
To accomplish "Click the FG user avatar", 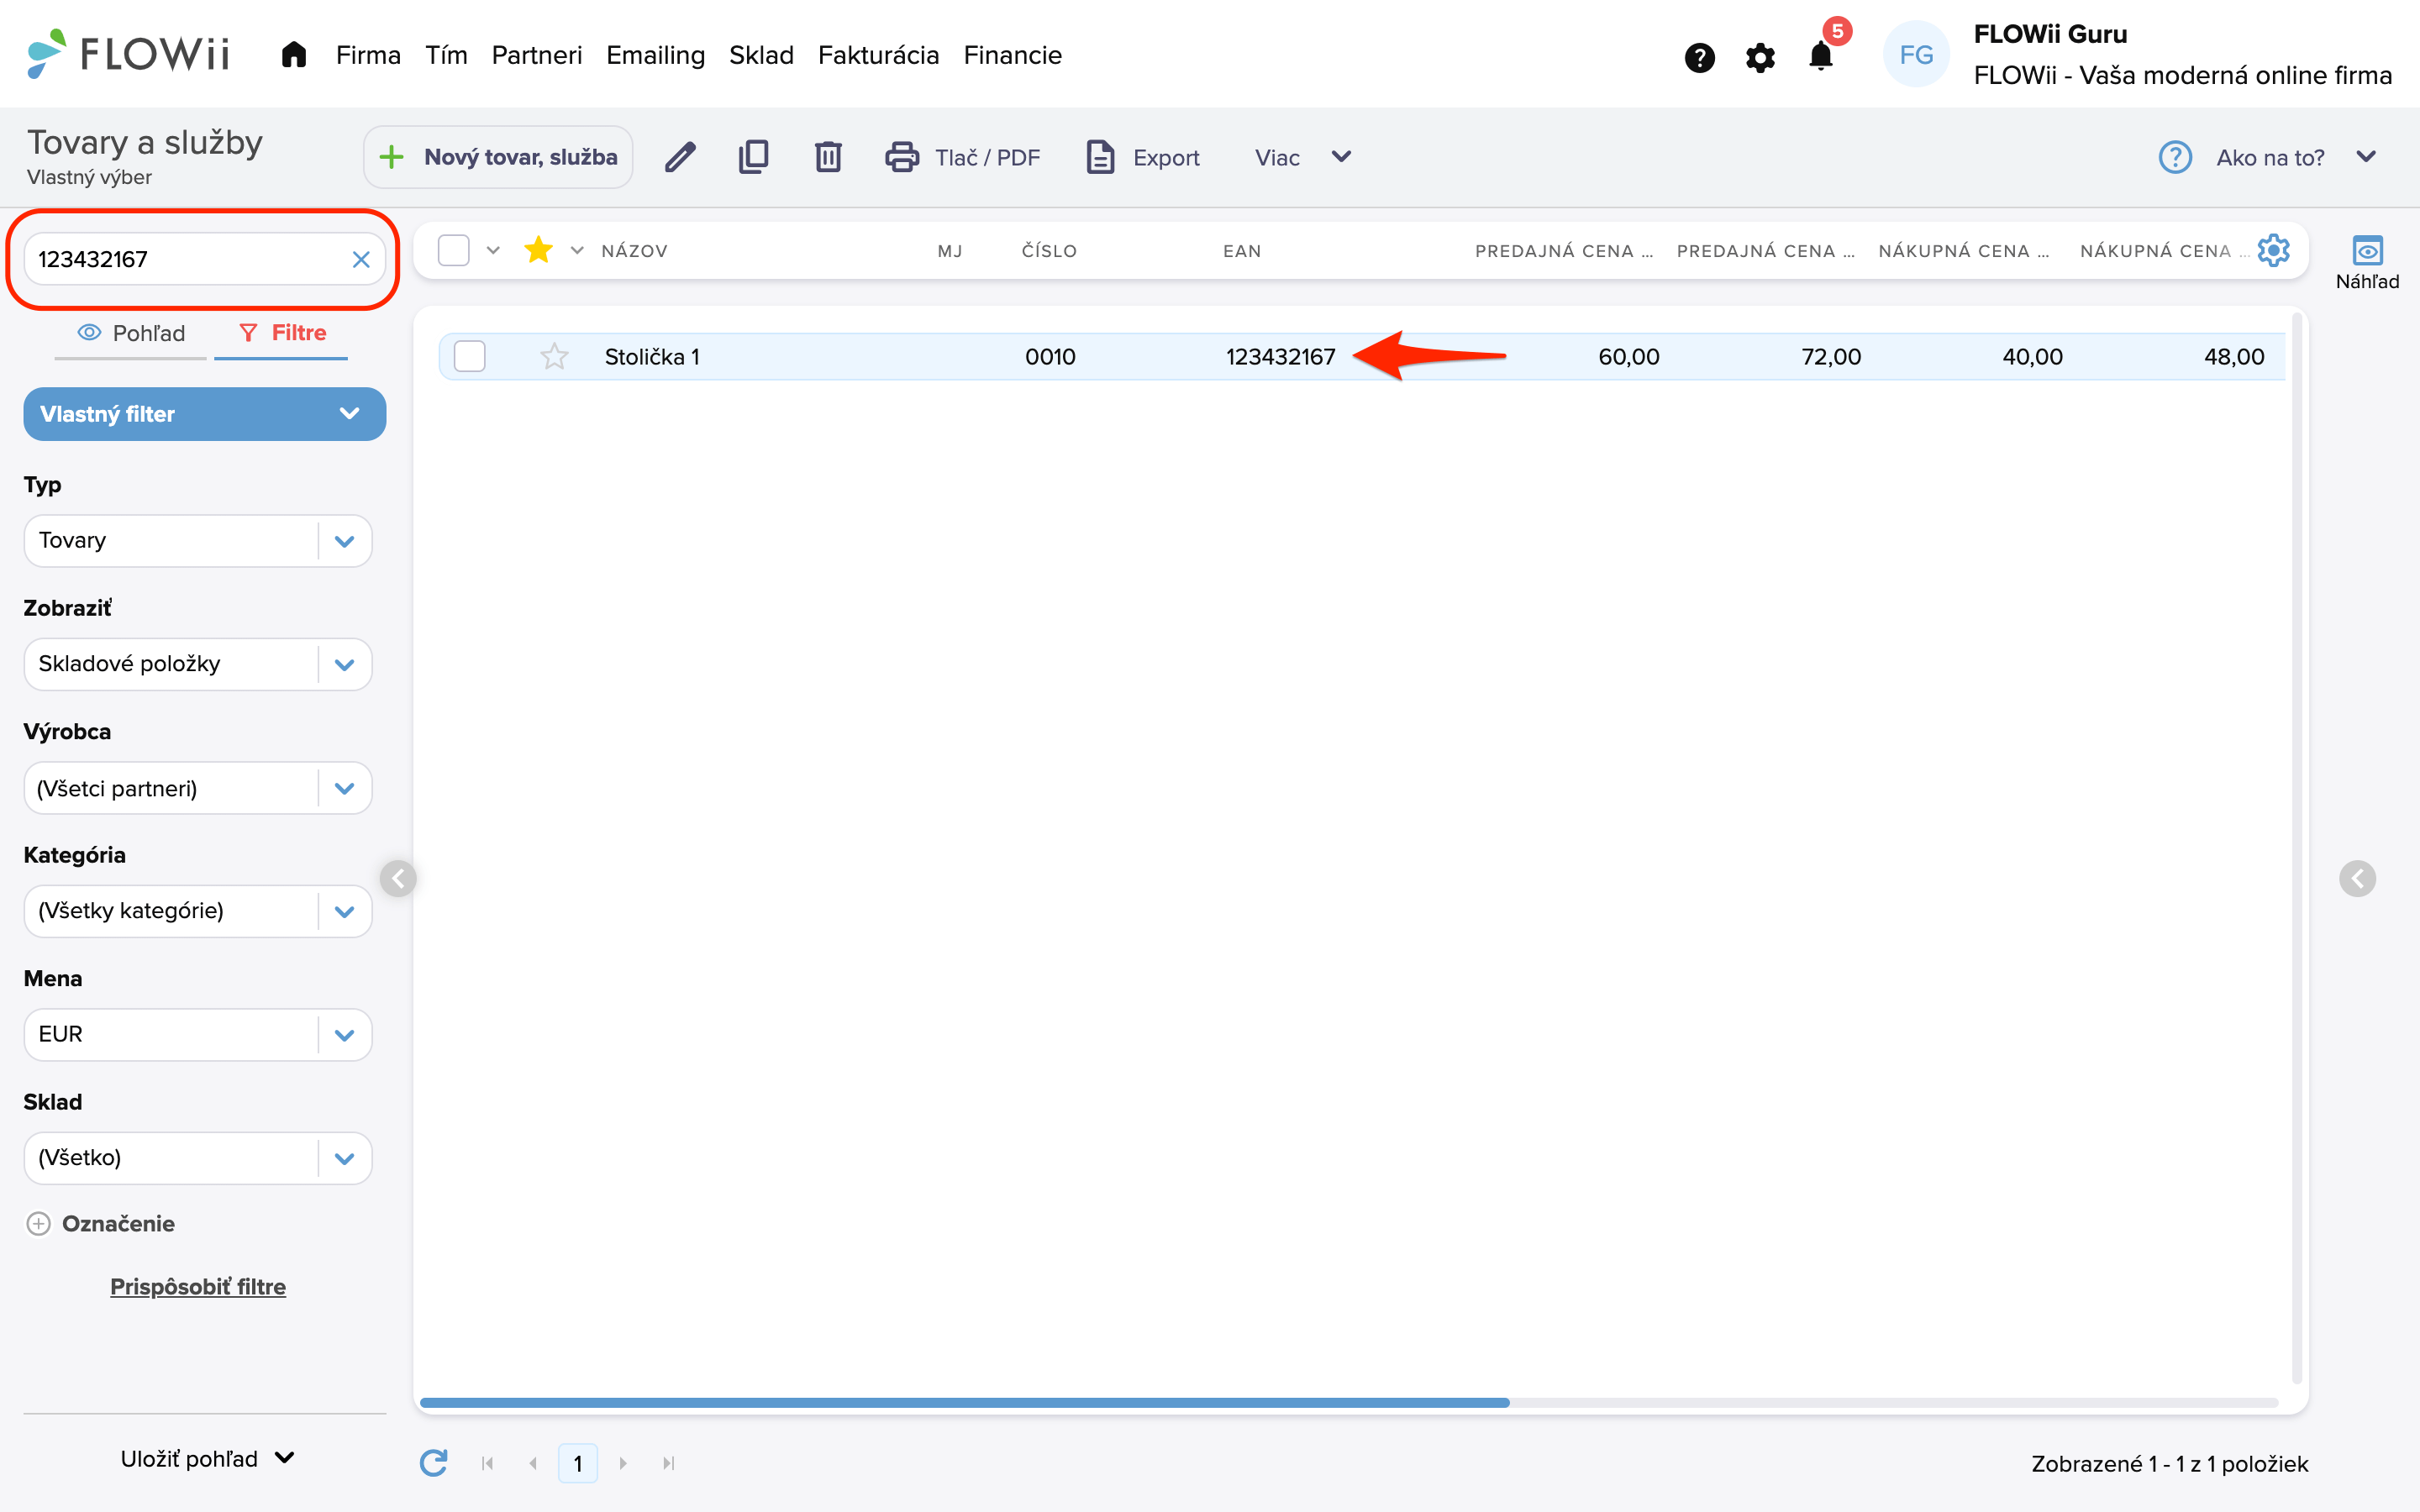I will pos(1915,55).
